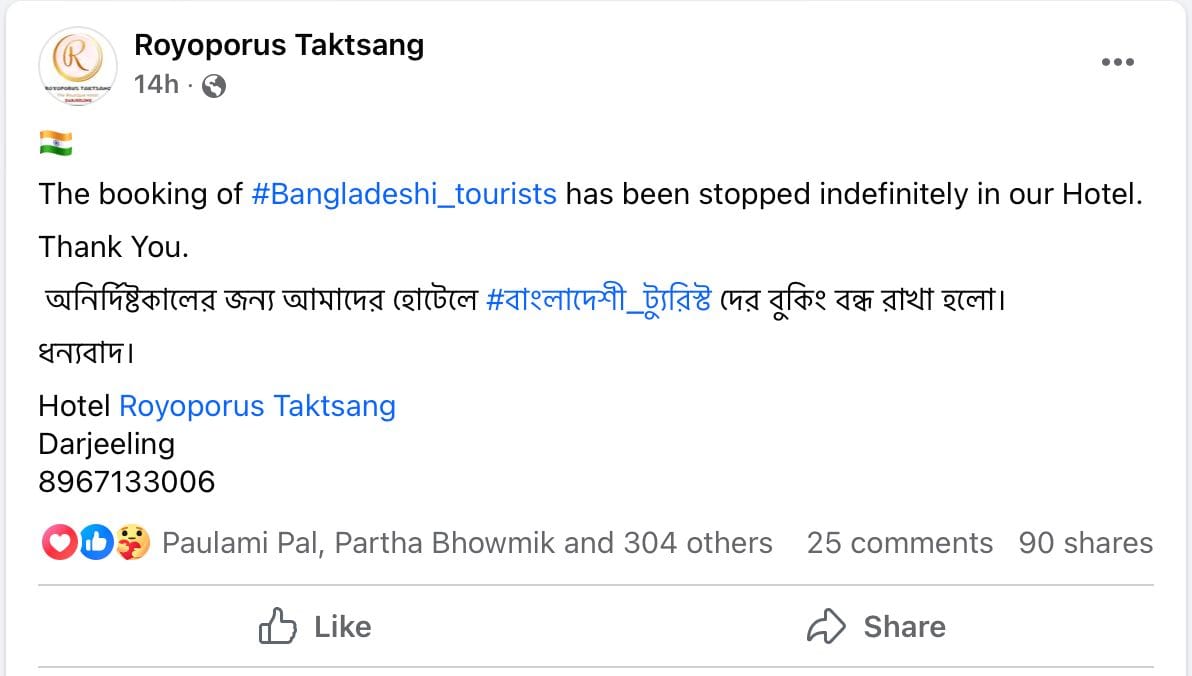The height and width of the screenshot is (676, 1192).
Task: Click the thumbs-up icon beside Like
Action: [x=277, y=627]
